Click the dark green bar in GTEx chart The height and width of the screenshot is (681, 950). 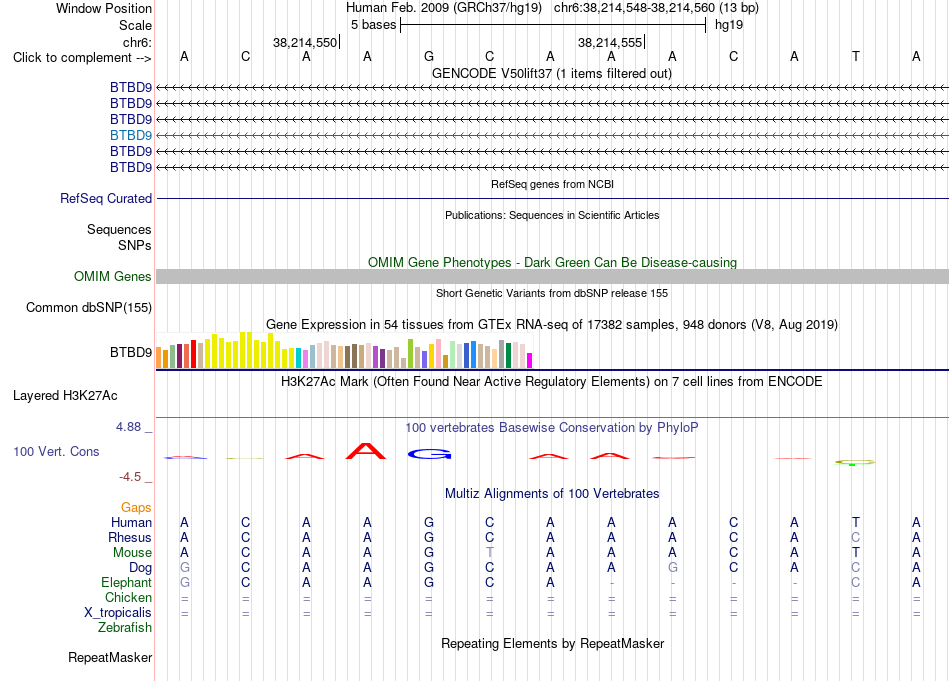(508, 355)
